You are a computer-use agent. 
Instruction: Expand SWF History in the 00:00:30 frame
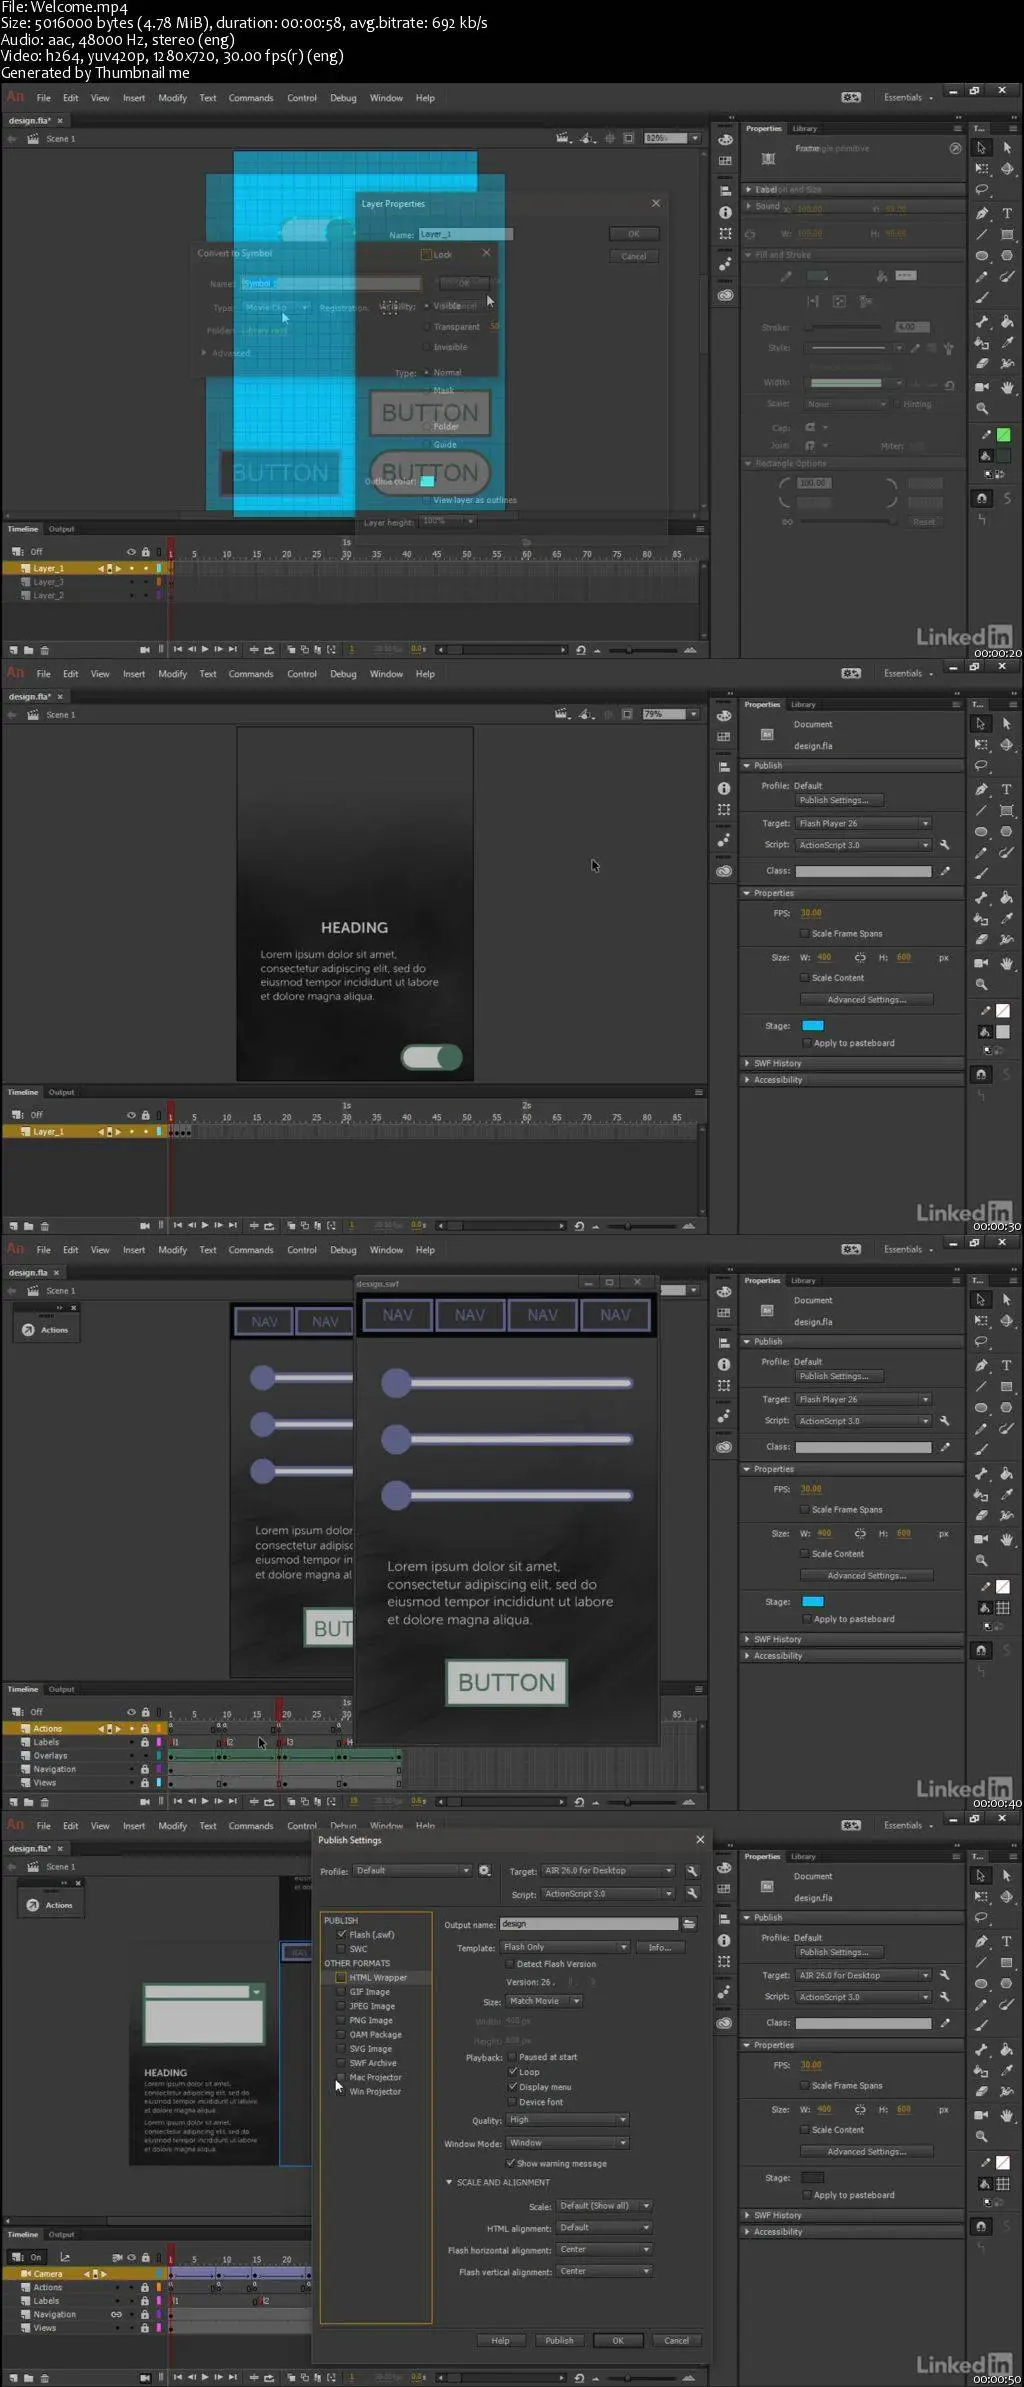[x=746, y=1063]
